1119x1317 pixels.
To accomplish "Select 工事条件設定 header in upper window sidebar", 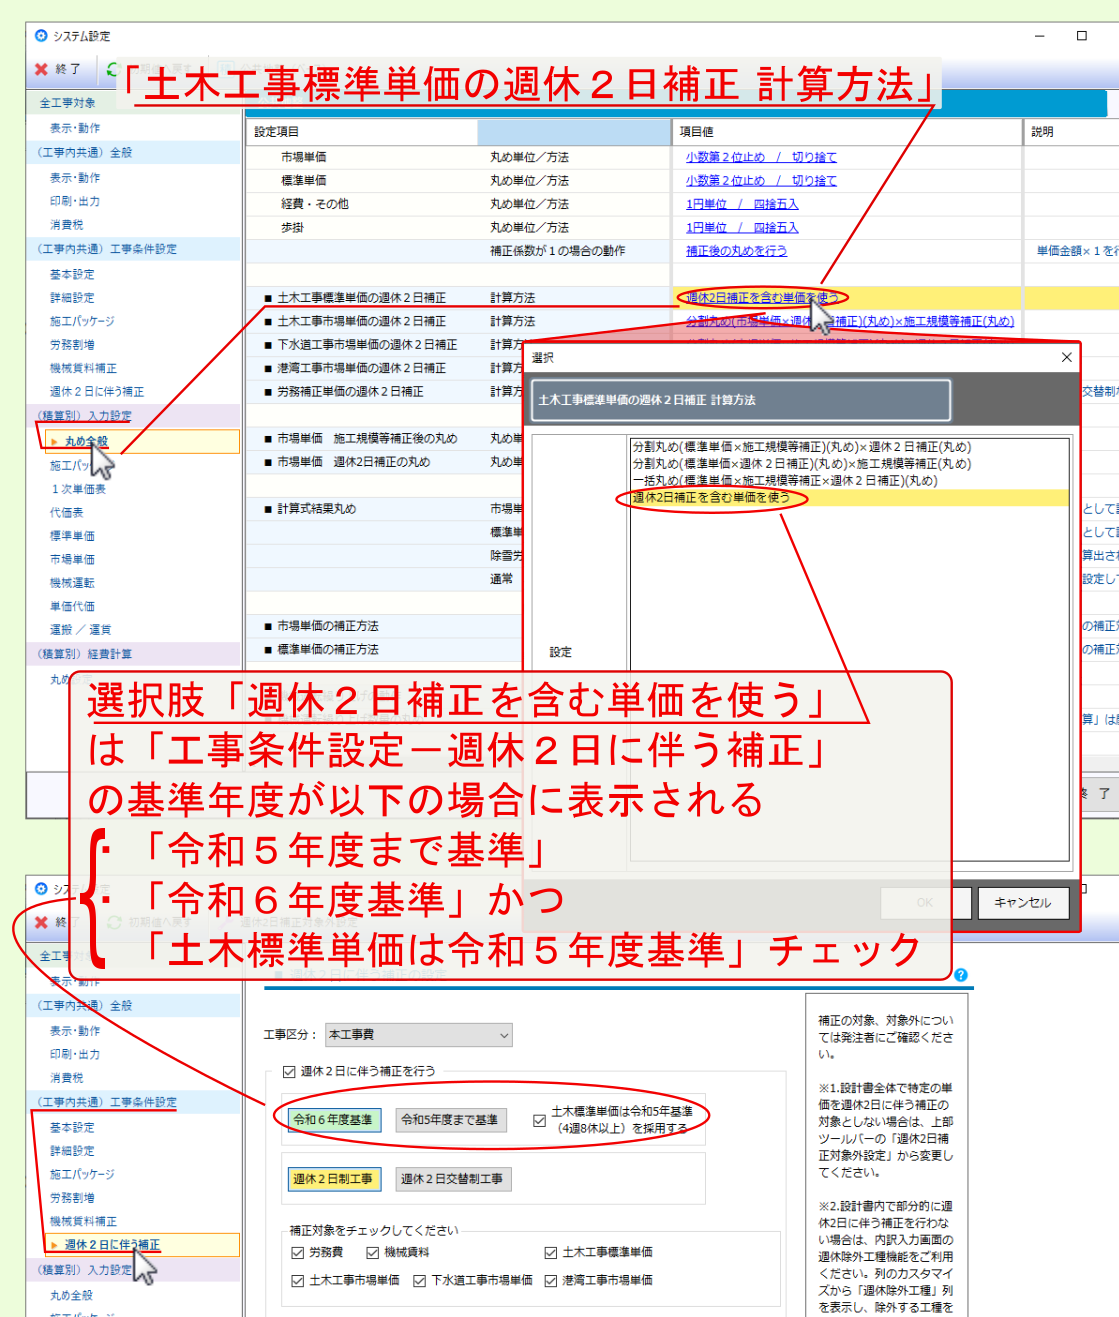I will (x=107, y=249).
